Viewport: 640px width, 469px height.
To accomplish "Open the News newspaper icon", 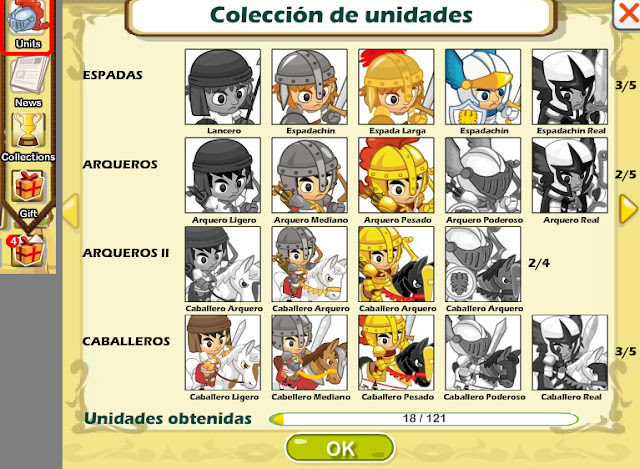I will coord(29,82).
